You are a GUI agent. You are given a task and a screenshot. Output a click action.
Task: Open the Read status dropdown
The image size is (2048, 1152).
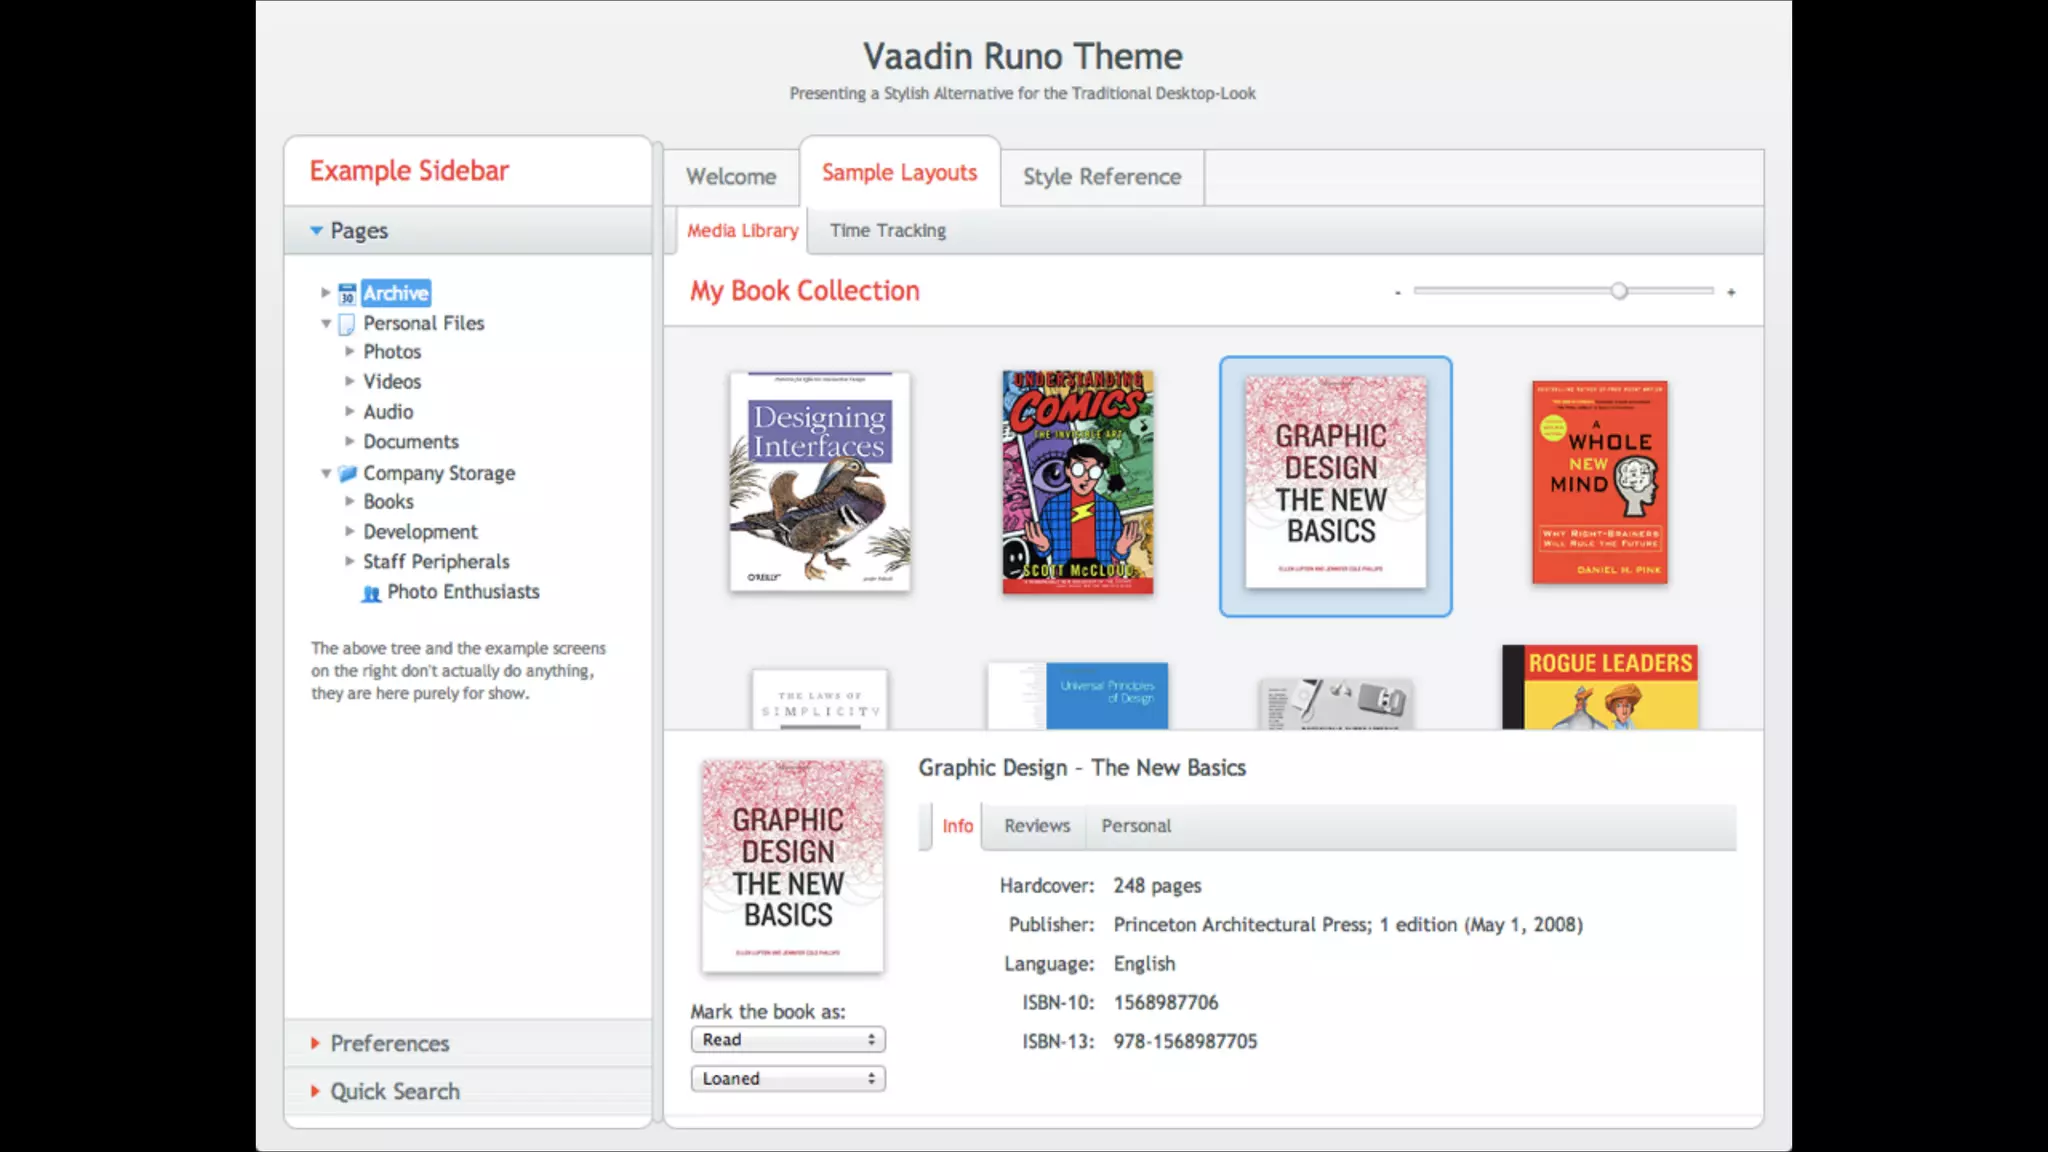click(x=787, y=1040)
